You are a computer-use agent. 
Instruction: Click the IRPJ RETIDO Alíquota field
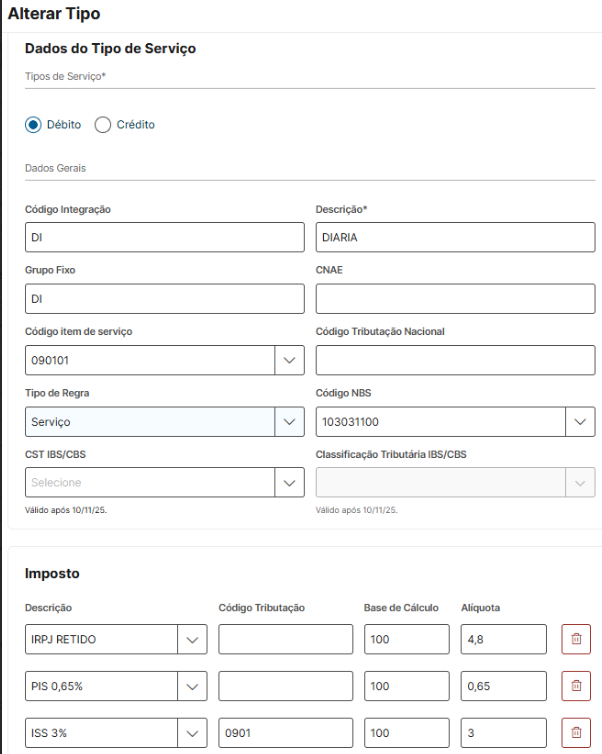[x=503, y=639]
